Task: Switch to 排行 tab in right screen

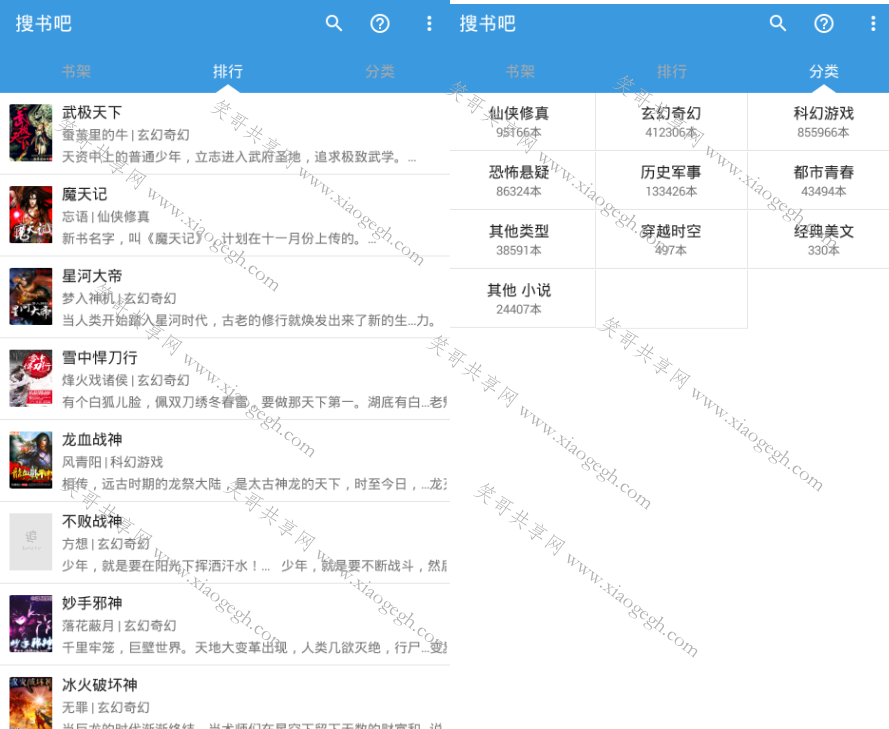Action: pyautogui.click(x=672, y=71)
